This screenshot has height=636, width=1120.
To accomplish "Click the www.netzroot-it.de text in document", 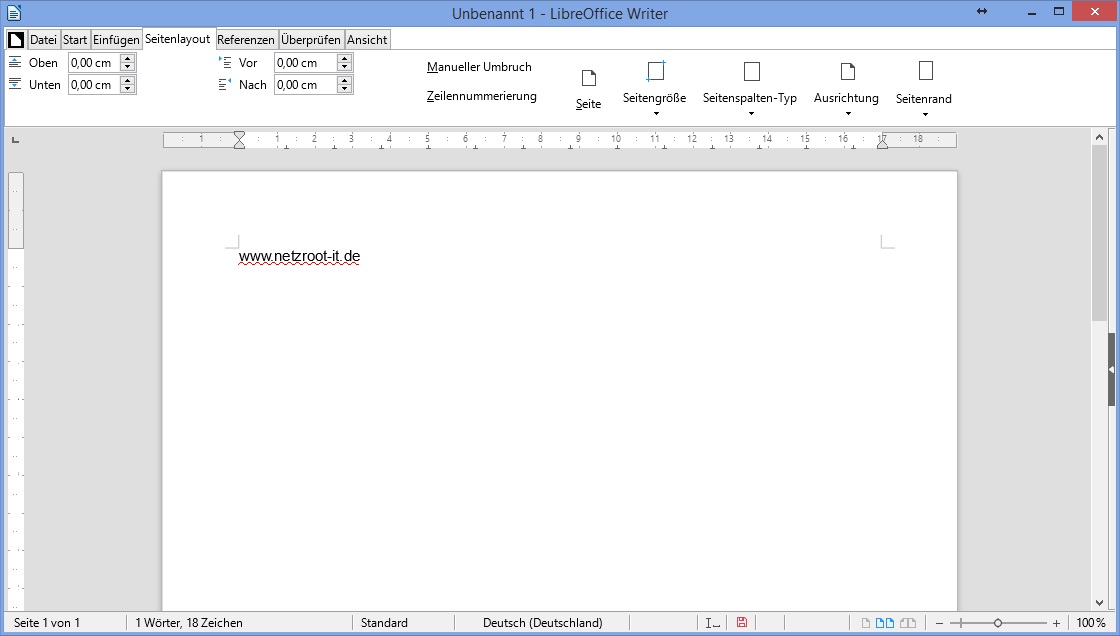I will [x=299, y=256].
